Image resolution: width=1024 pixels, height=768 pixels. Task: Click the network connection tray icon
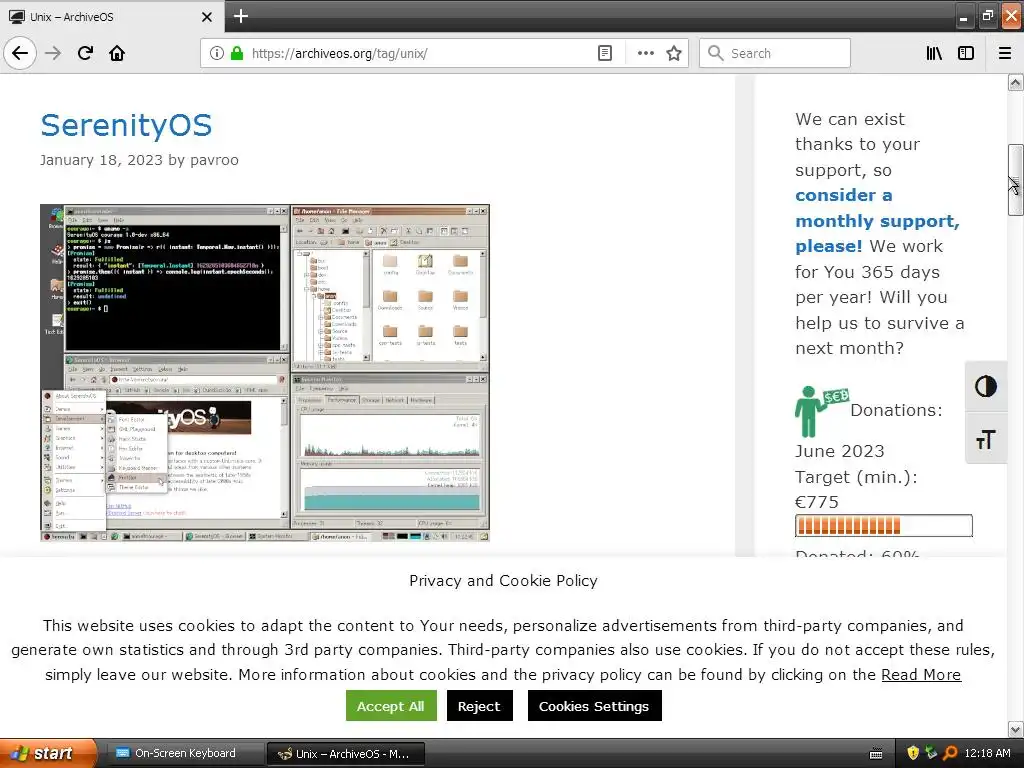(x=931, y=753)
